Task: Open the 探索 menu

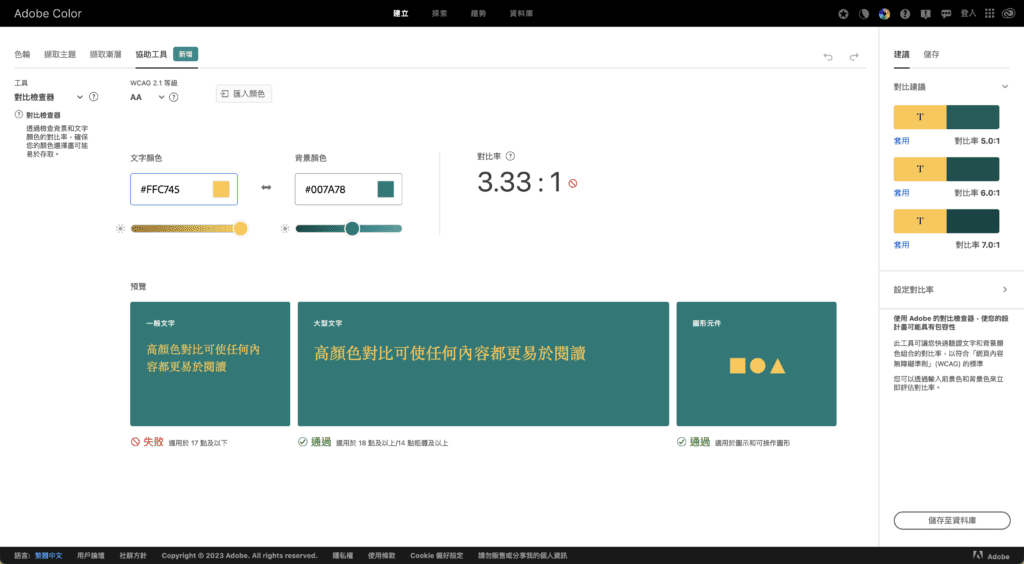Action: (x=440, y=14)
